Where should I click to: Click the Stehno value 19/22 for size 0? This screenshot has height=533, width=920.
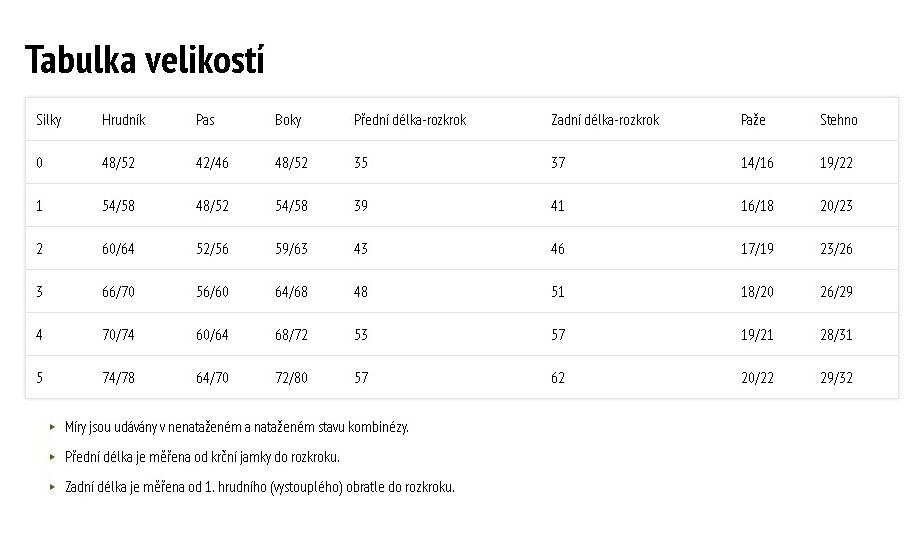(x=836, y=163)
